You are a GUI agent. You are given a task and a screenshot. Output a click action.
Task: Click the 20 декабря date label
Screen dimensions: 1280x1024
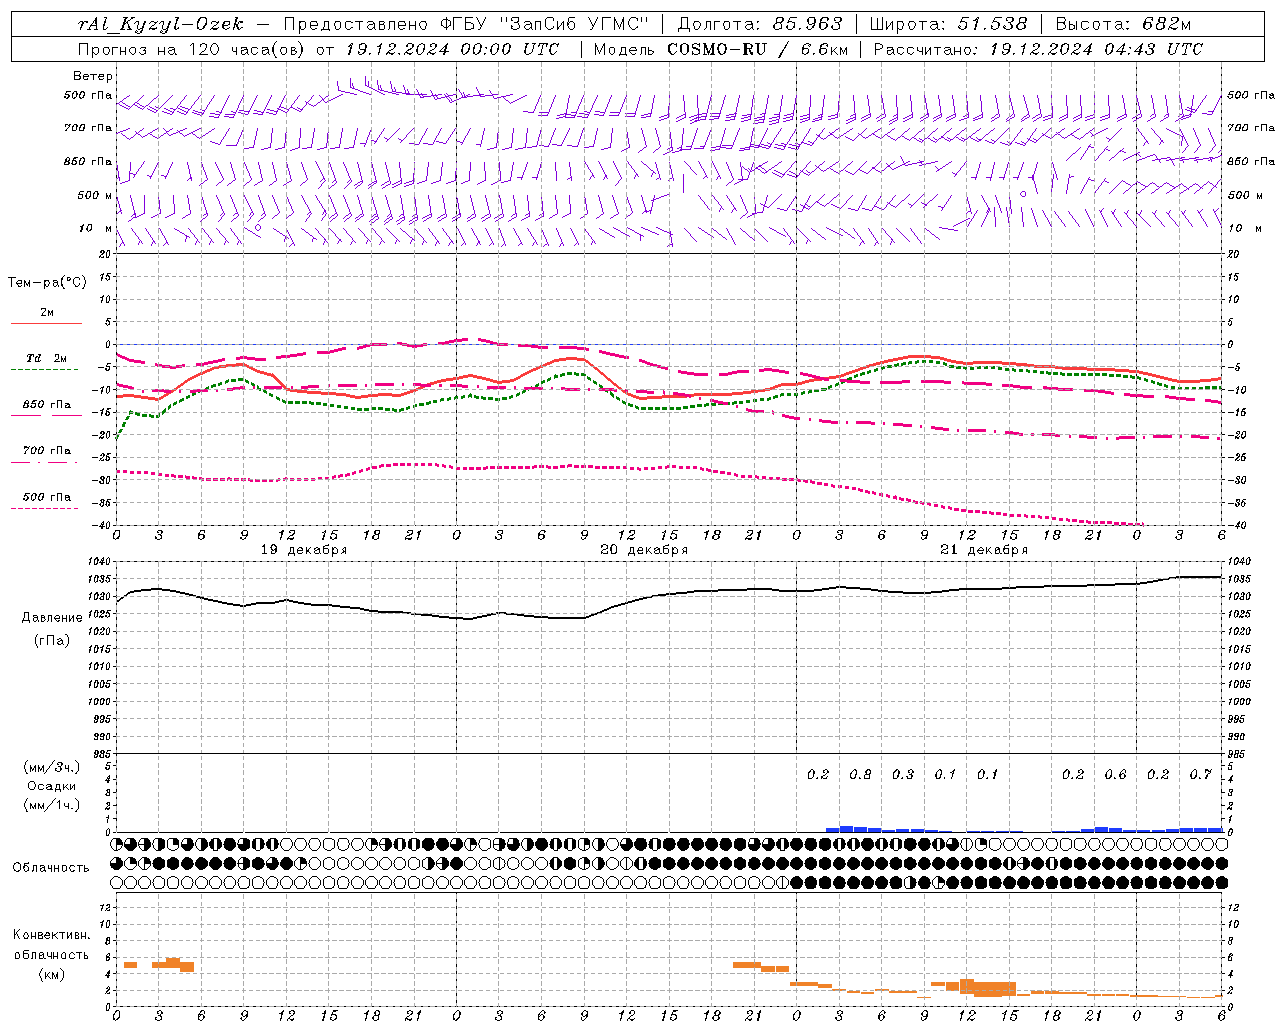[644, 550]
